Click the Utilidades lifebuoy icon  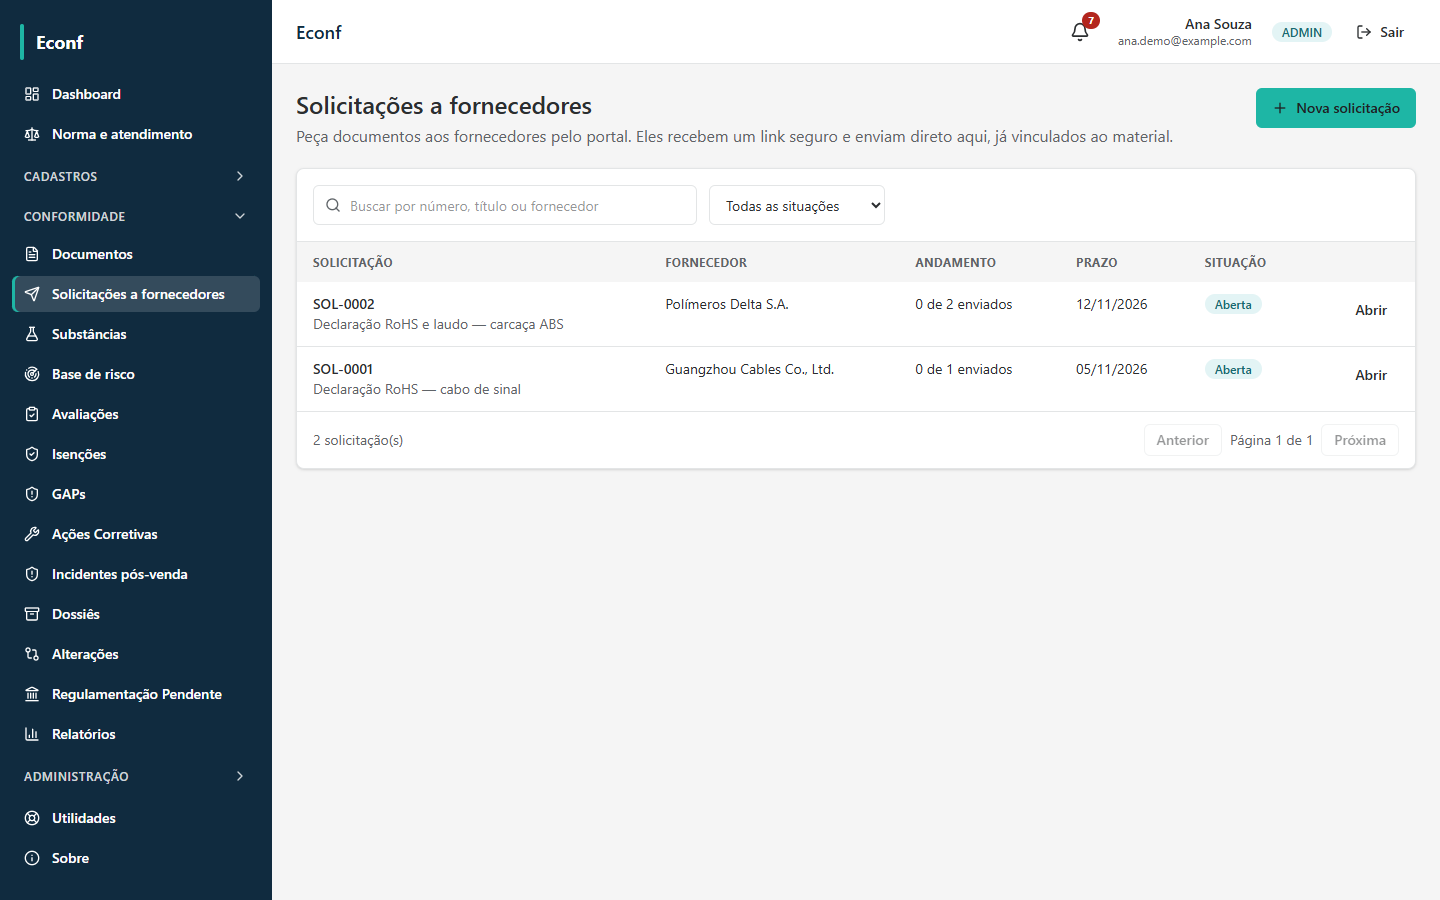[32, 818]
